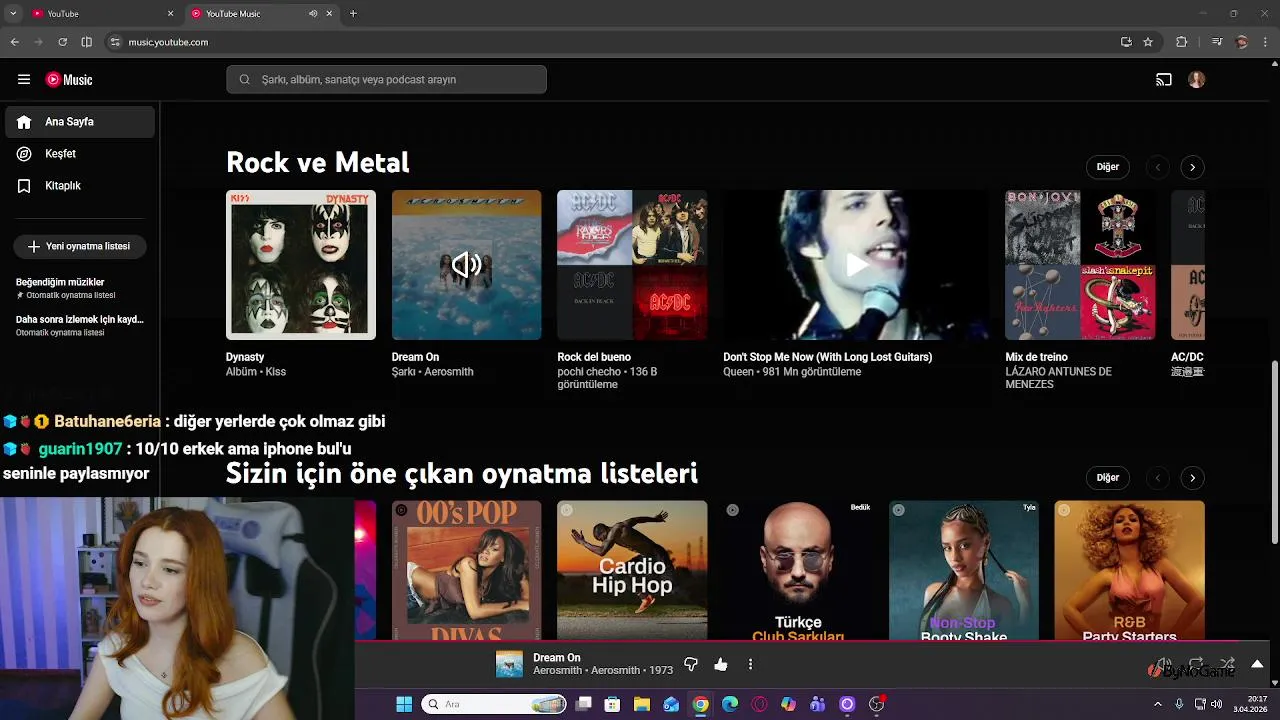Reload the browser page
Viewport: 1280px width, 720px height.
click(62, 42)
